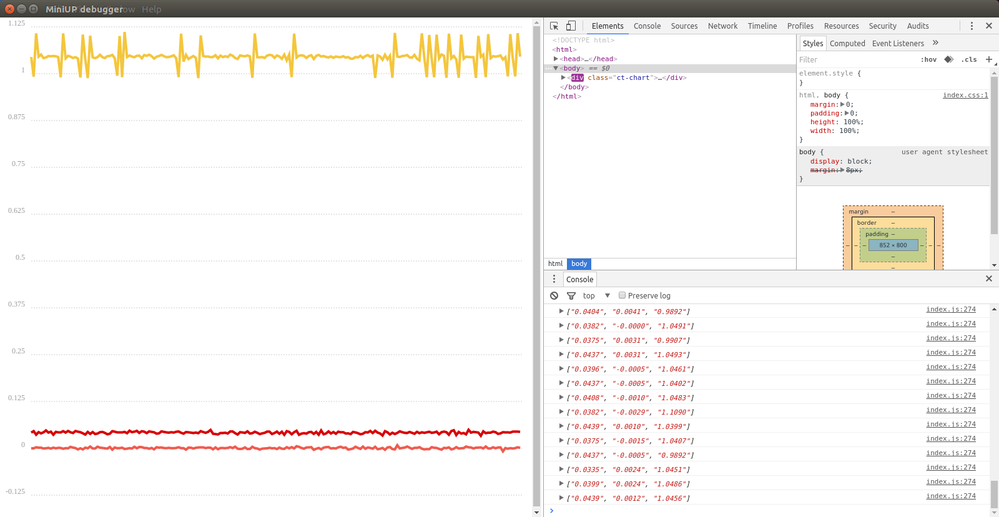Expand console entry ending with "1.1090"
This screenshot has height=517, width=999.
click(561, 412)
